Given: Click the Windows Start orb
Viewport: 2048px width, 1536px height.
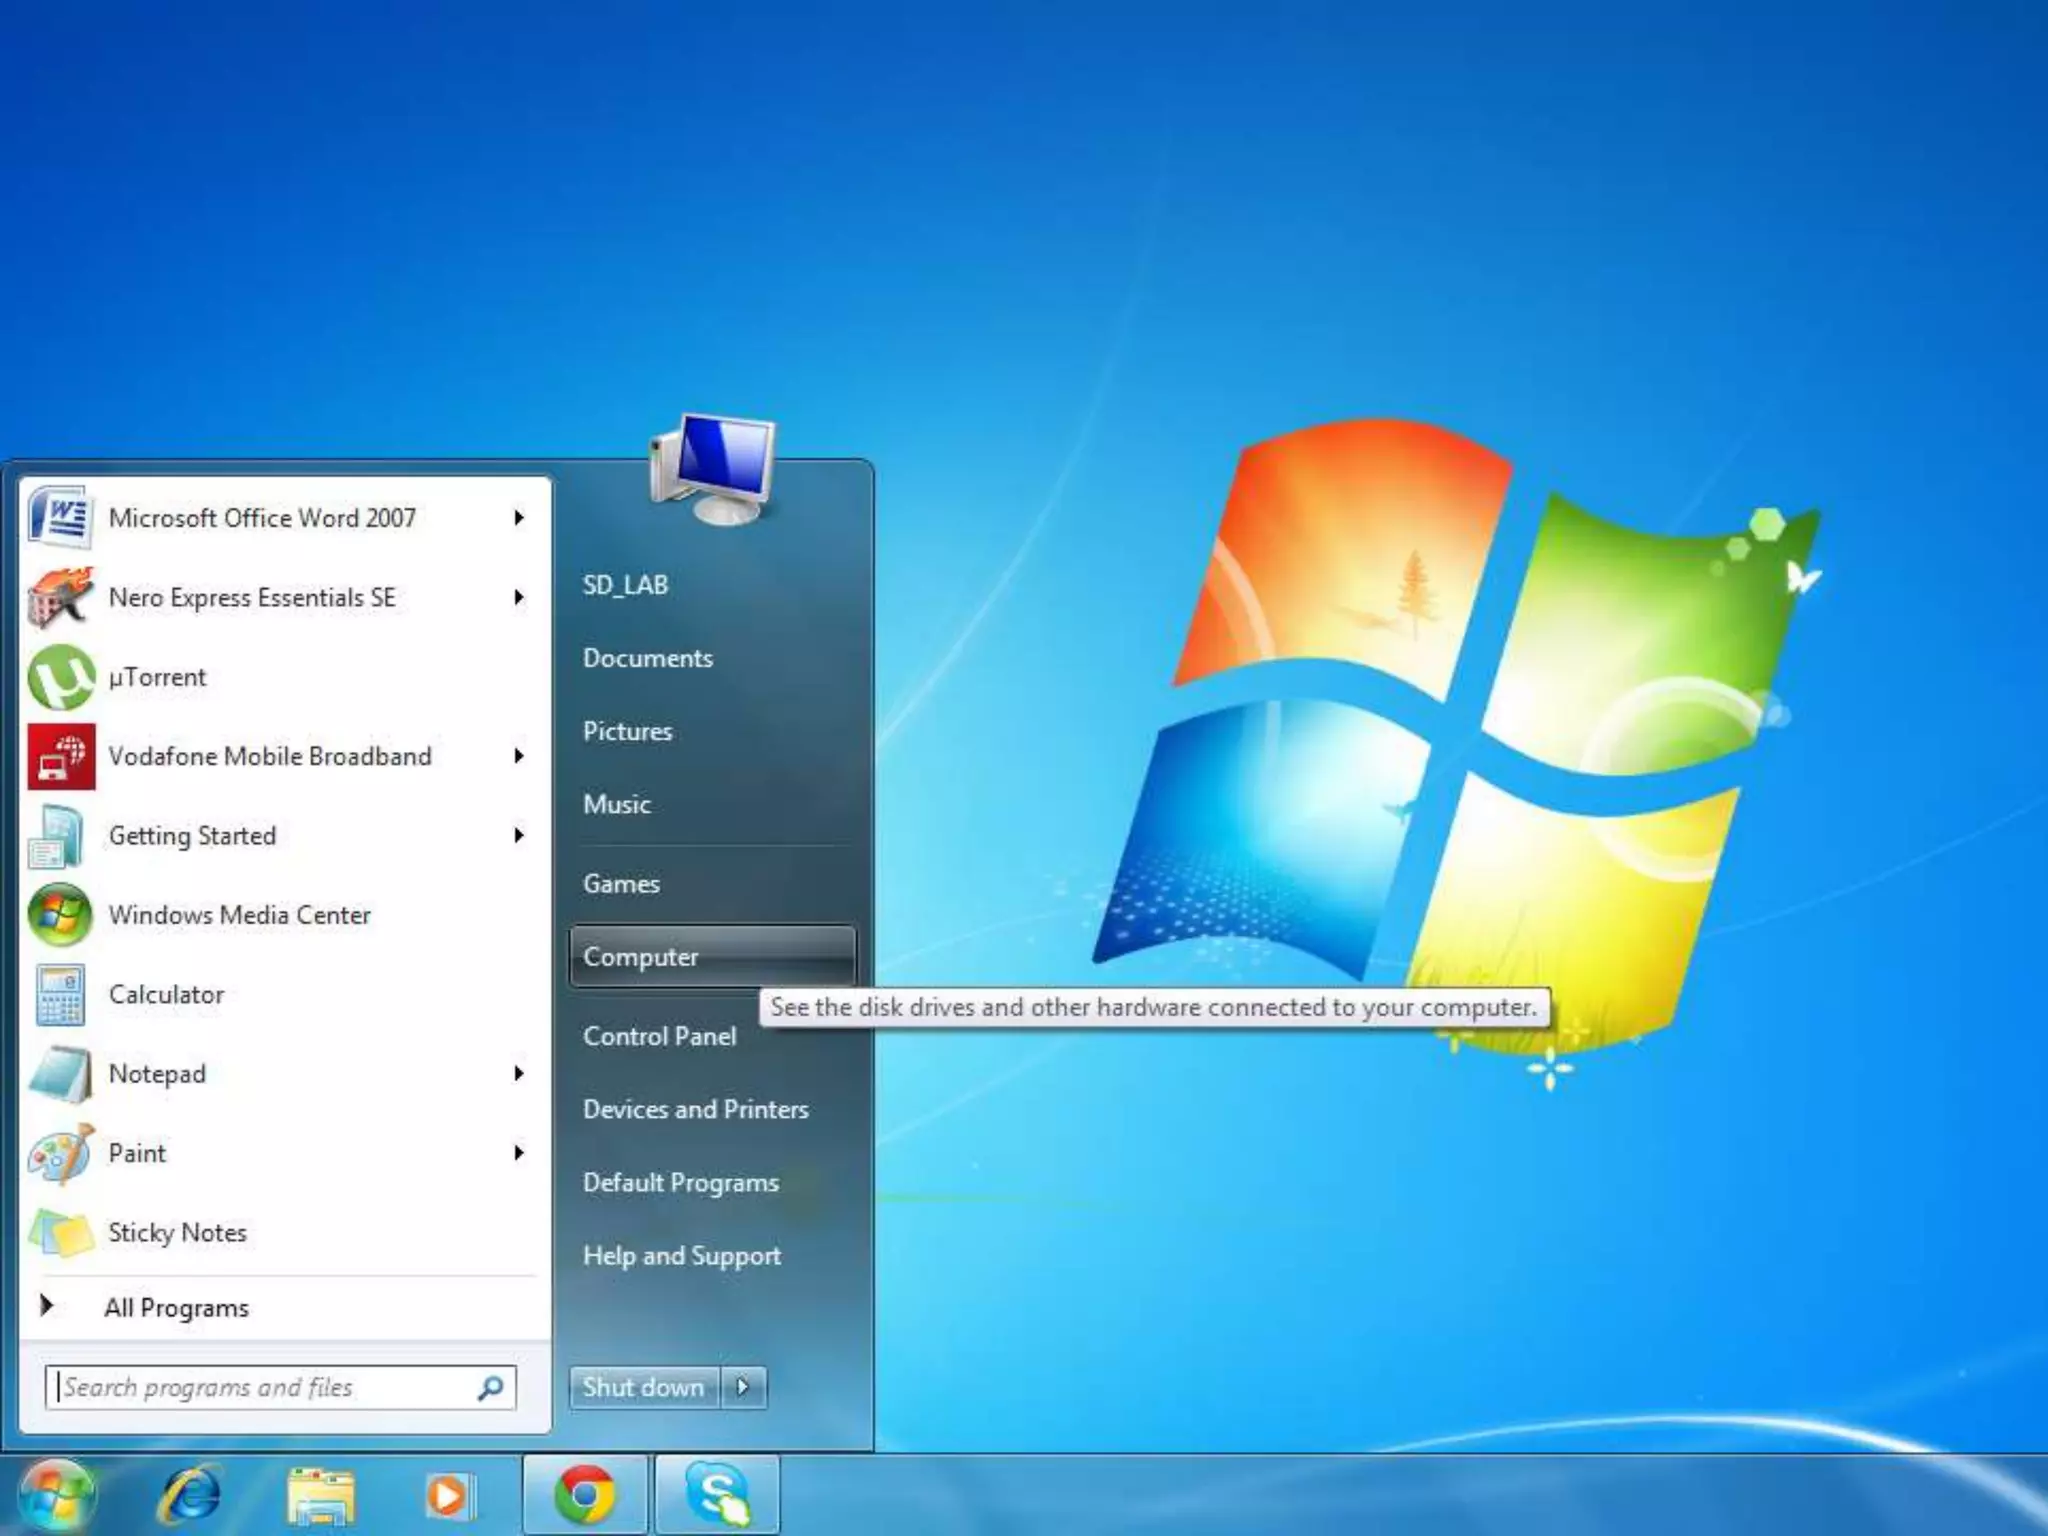Looking at the screenshot, I should [57, 1496].
